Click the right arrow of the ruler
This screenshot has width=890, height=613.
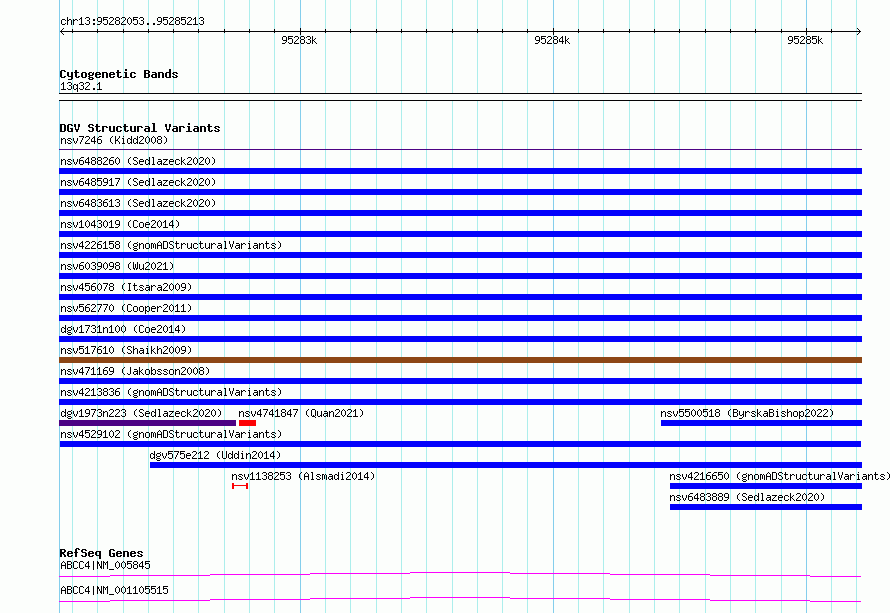pyautogui.click(x=858, y=31)
